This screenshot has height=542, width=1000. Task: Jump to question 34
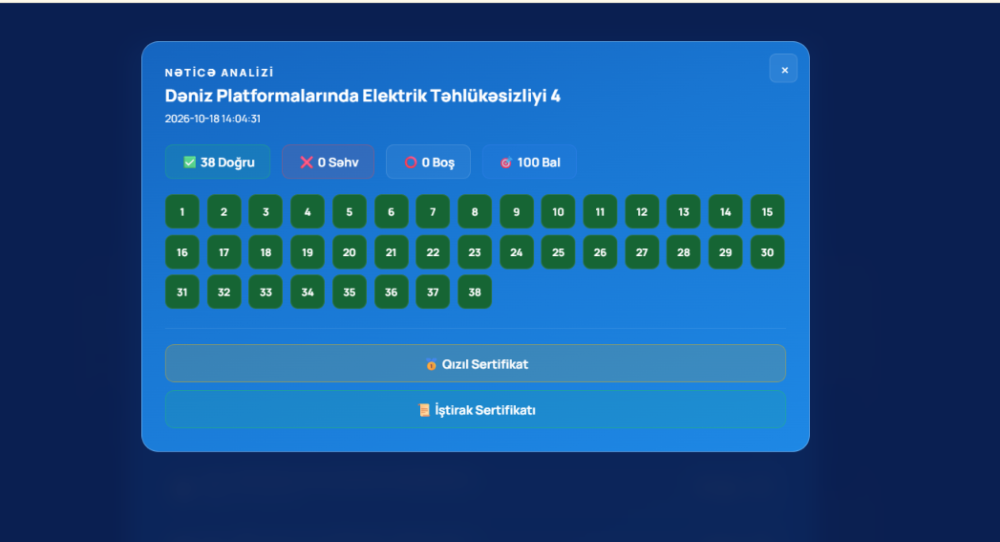pos(307,292)
